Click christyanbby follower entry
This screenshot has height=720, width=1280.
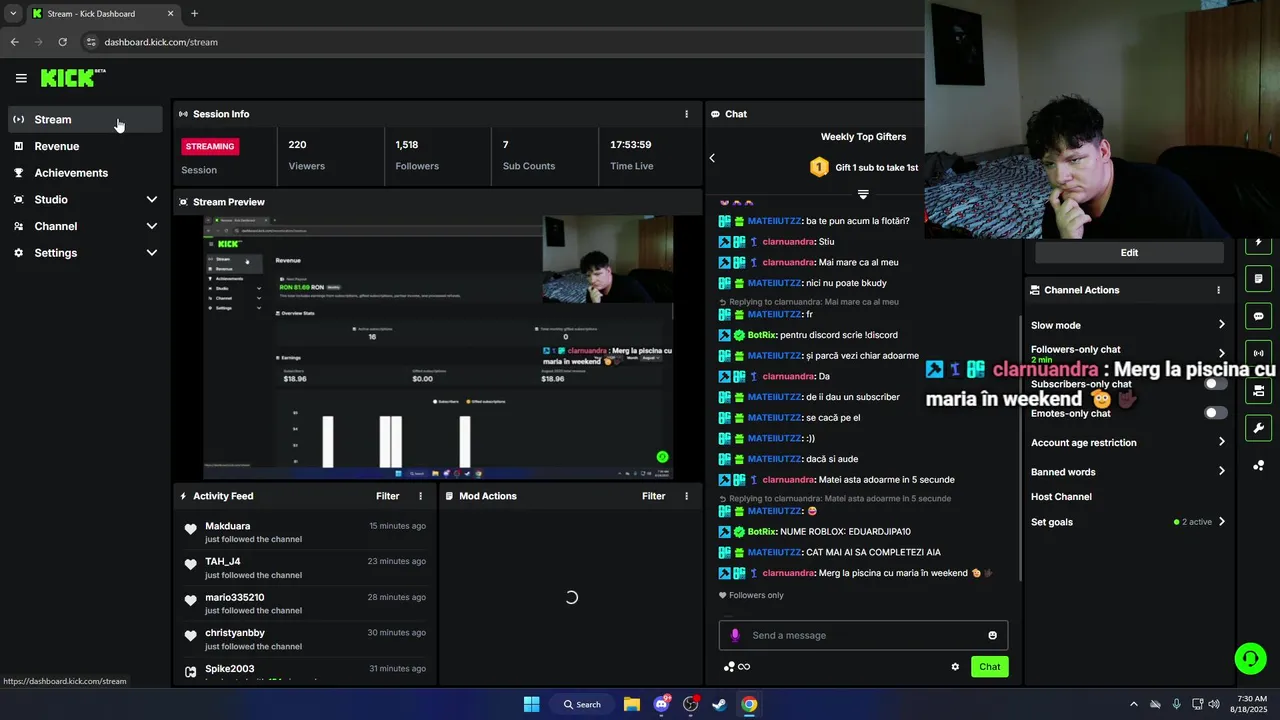[235, 633]
